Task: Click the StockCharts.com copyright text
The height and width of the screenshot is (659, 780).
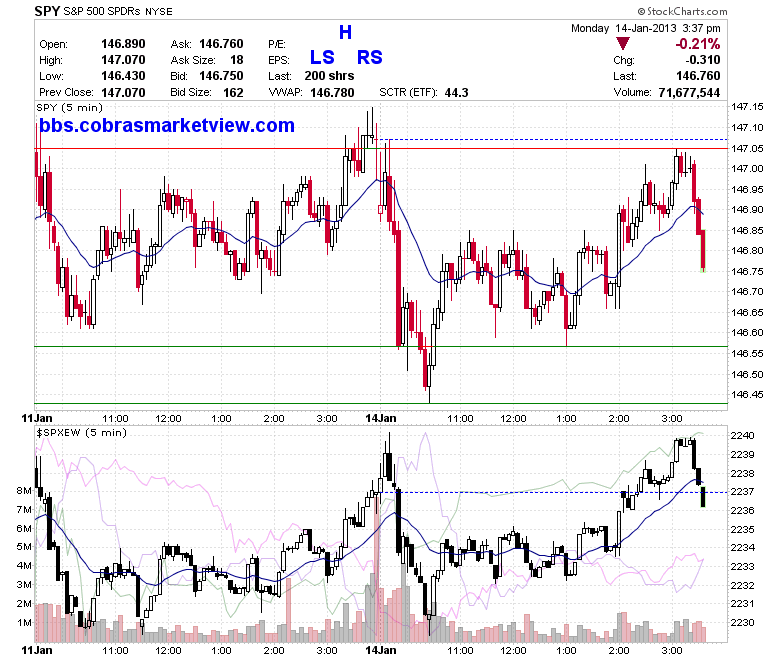Action: pyautogui.click(x=682, y=11)
